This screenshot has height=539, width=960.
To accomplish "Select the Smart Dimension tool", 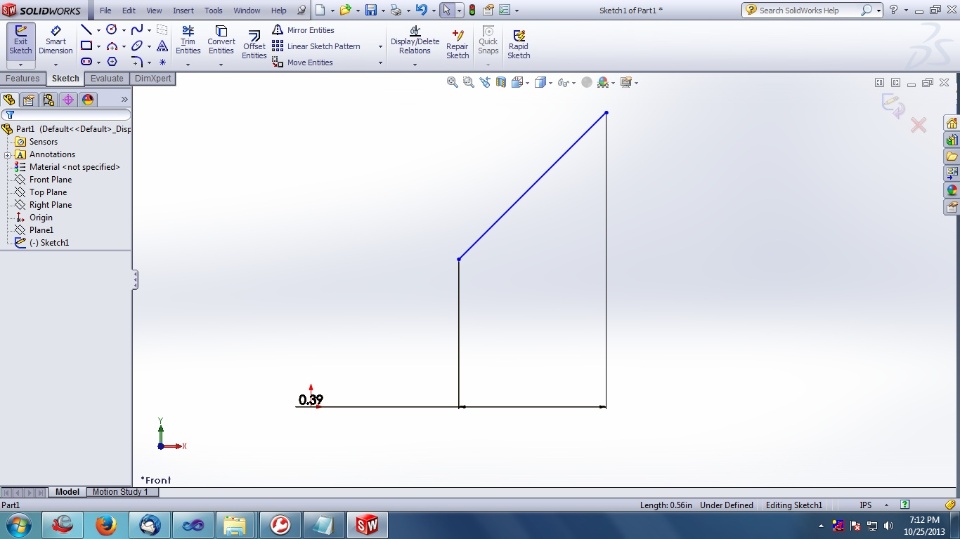I will tap(55, 40).
